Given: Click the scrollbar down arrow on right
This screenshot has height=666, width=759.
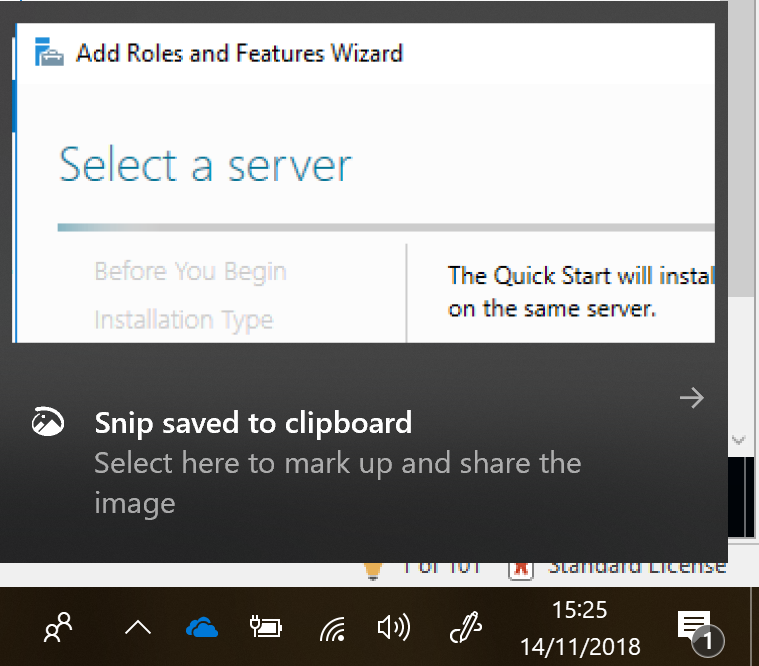Looking at the screenshot, I should coord(739,439).
